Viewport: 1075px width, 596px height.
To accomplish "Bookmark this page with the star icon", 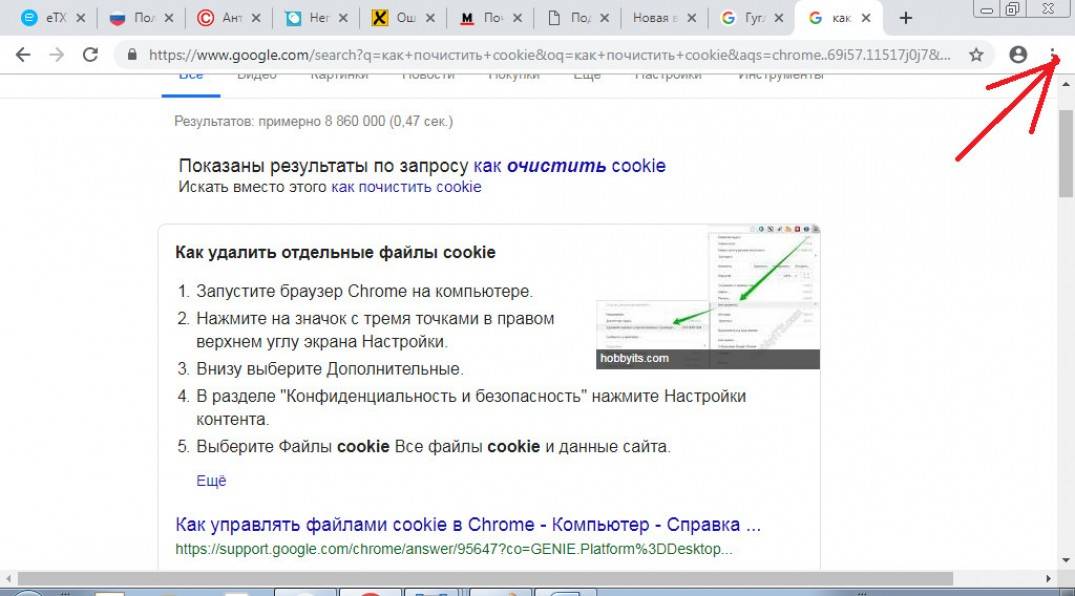I will point(976,55).
